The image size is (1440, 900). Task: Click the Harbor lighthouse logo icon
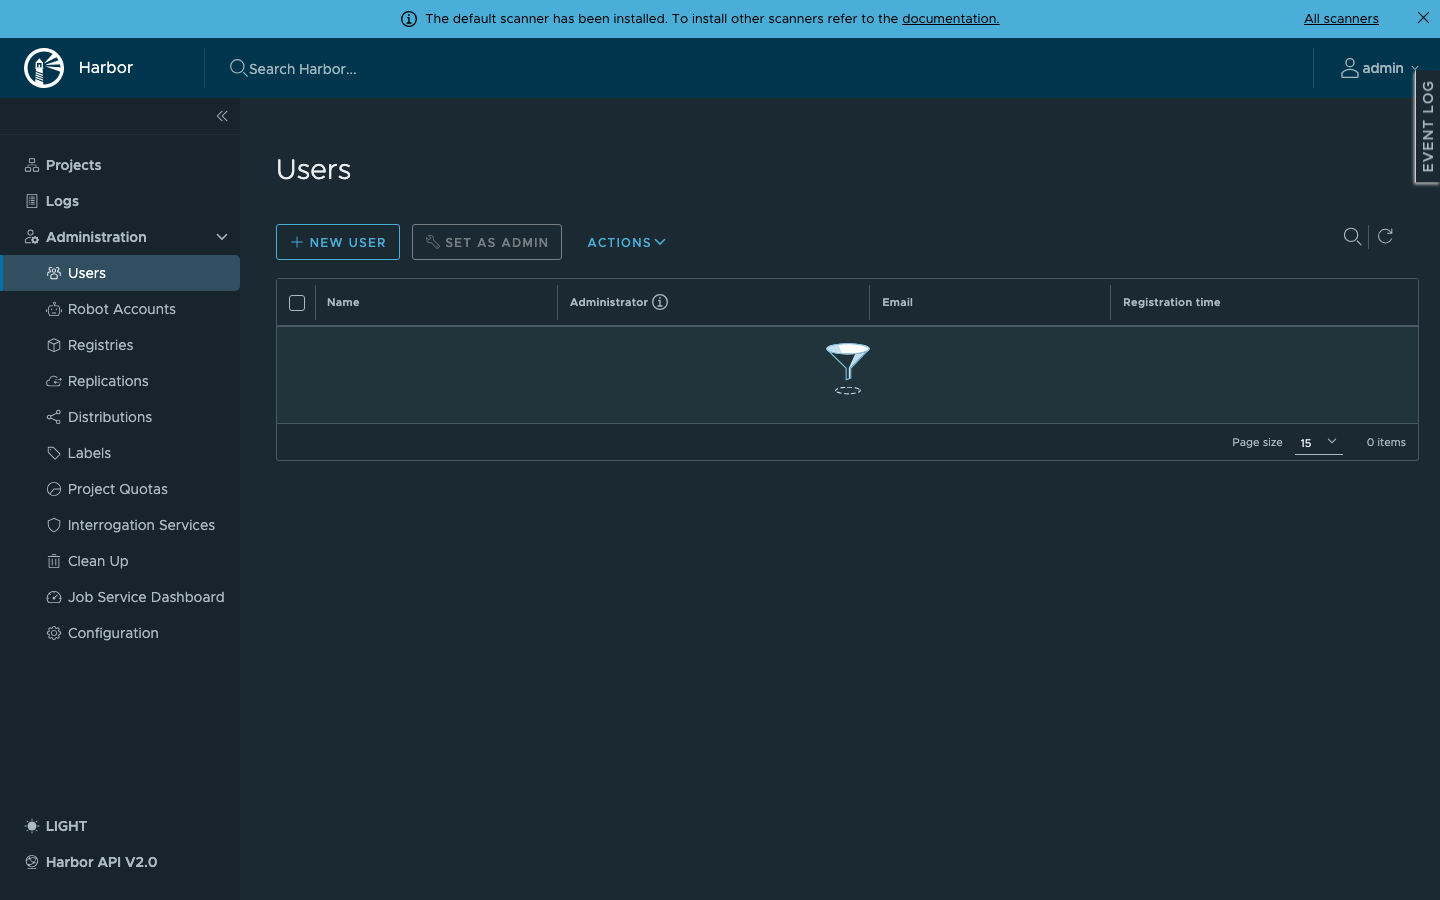click(44, 68)
